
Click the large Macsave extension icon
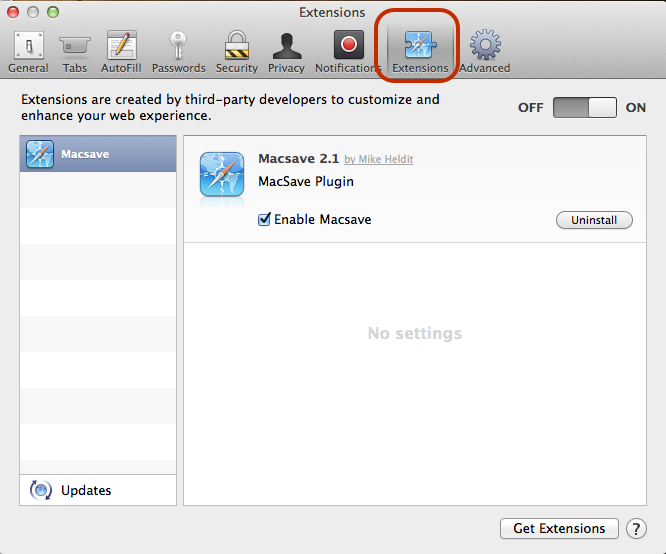point(222,174)
